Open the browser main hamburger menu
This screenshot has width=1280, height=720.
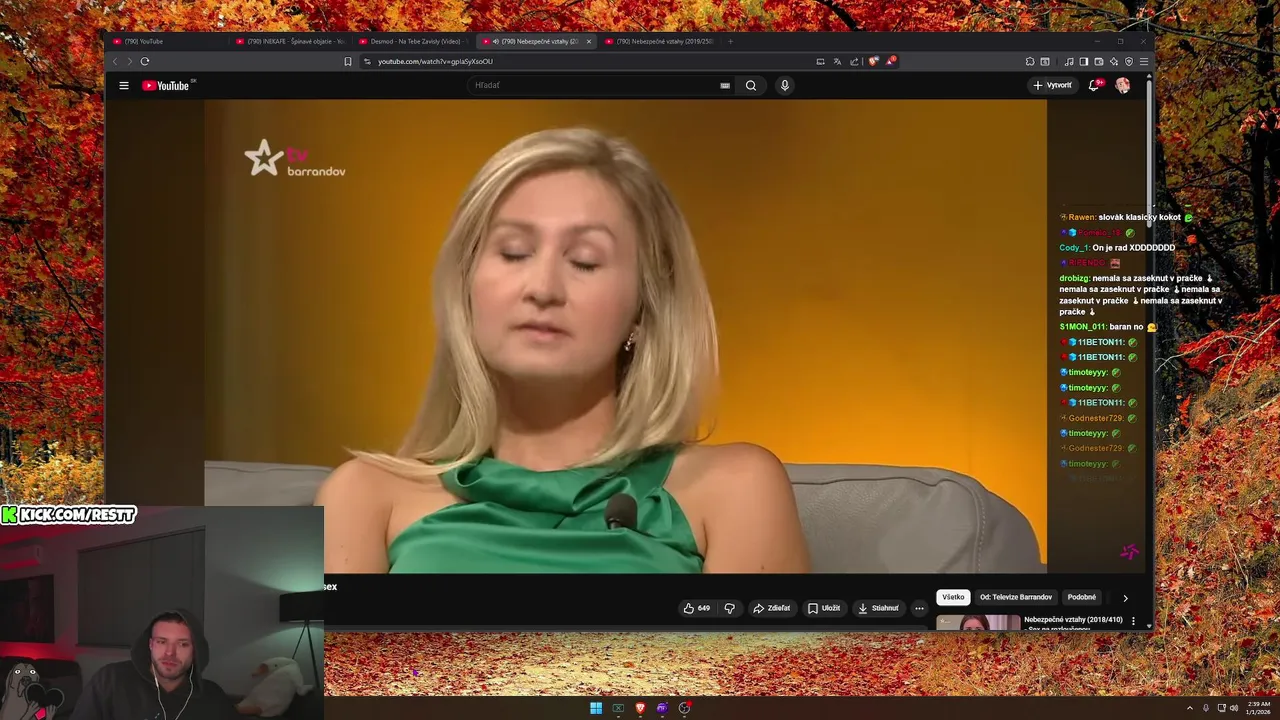pos(1144,61)
